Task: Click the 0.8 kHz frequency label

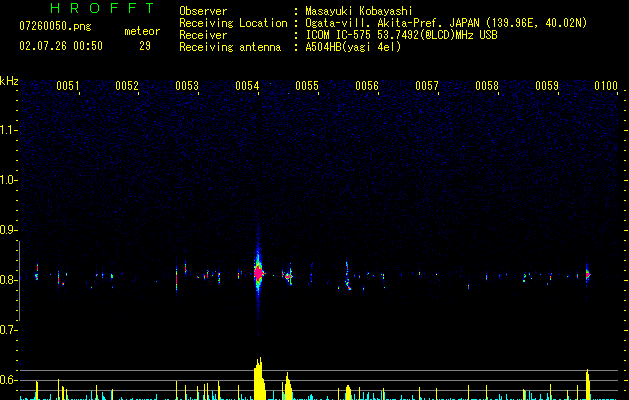Action: click(x=8, y=280)
